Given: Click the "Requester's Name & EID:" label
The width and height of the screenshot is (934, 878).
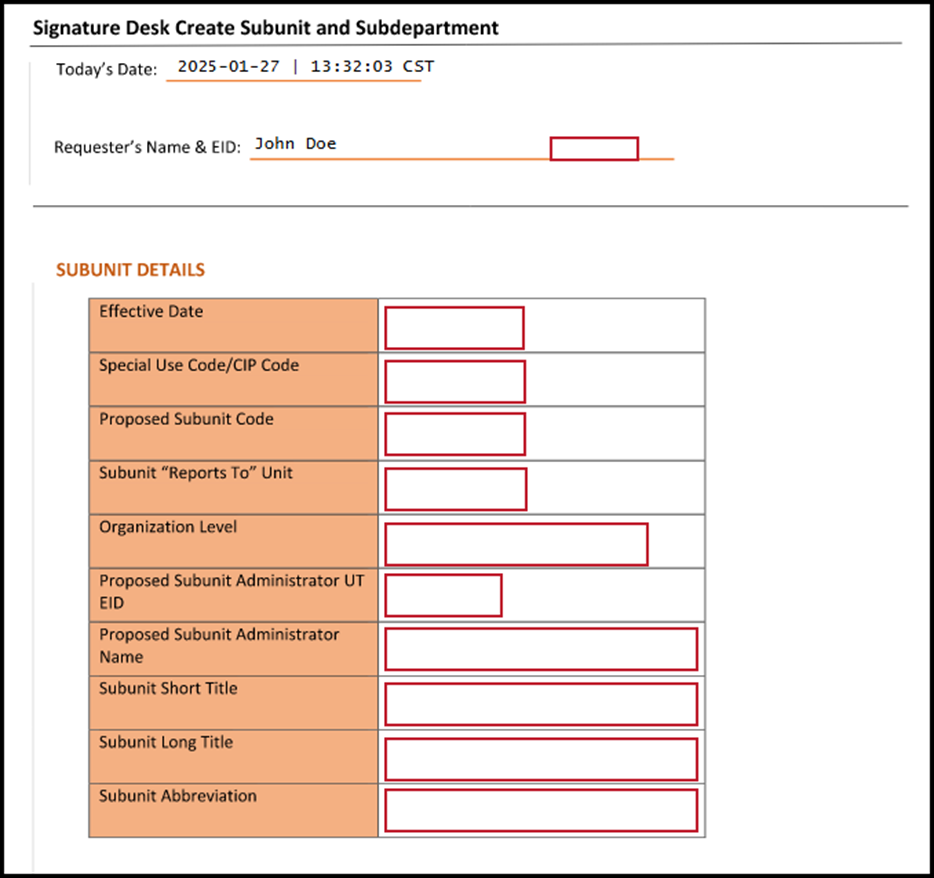Looking at the screenshot, I should (148, 147).
